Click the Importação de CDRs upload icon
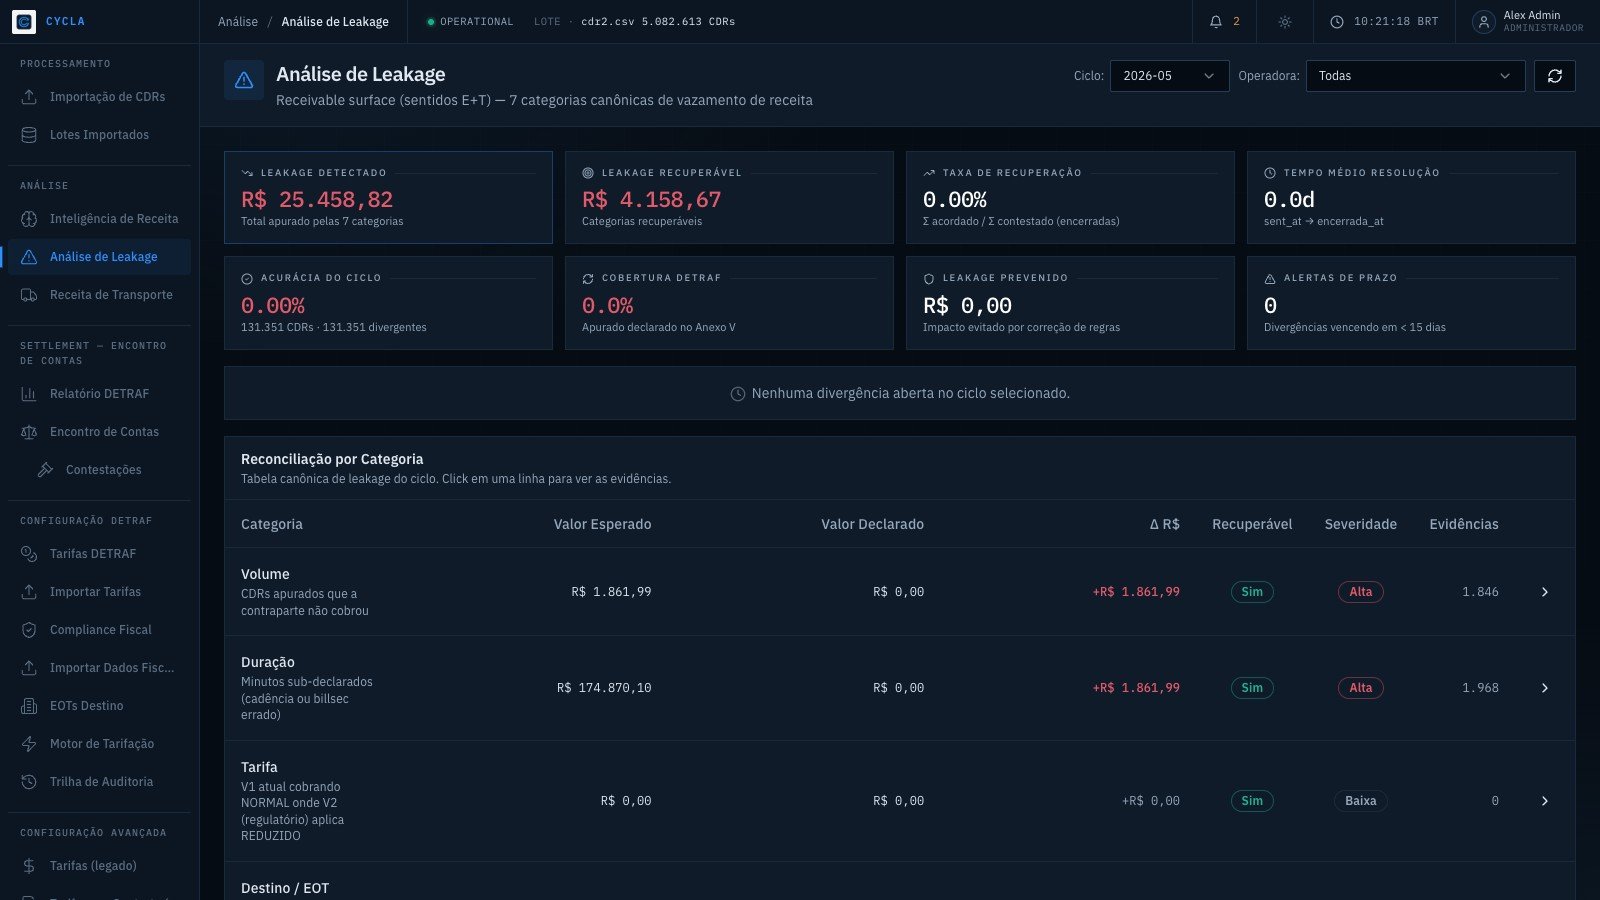This screenshot has width=1600, height=900. [29, 97]
